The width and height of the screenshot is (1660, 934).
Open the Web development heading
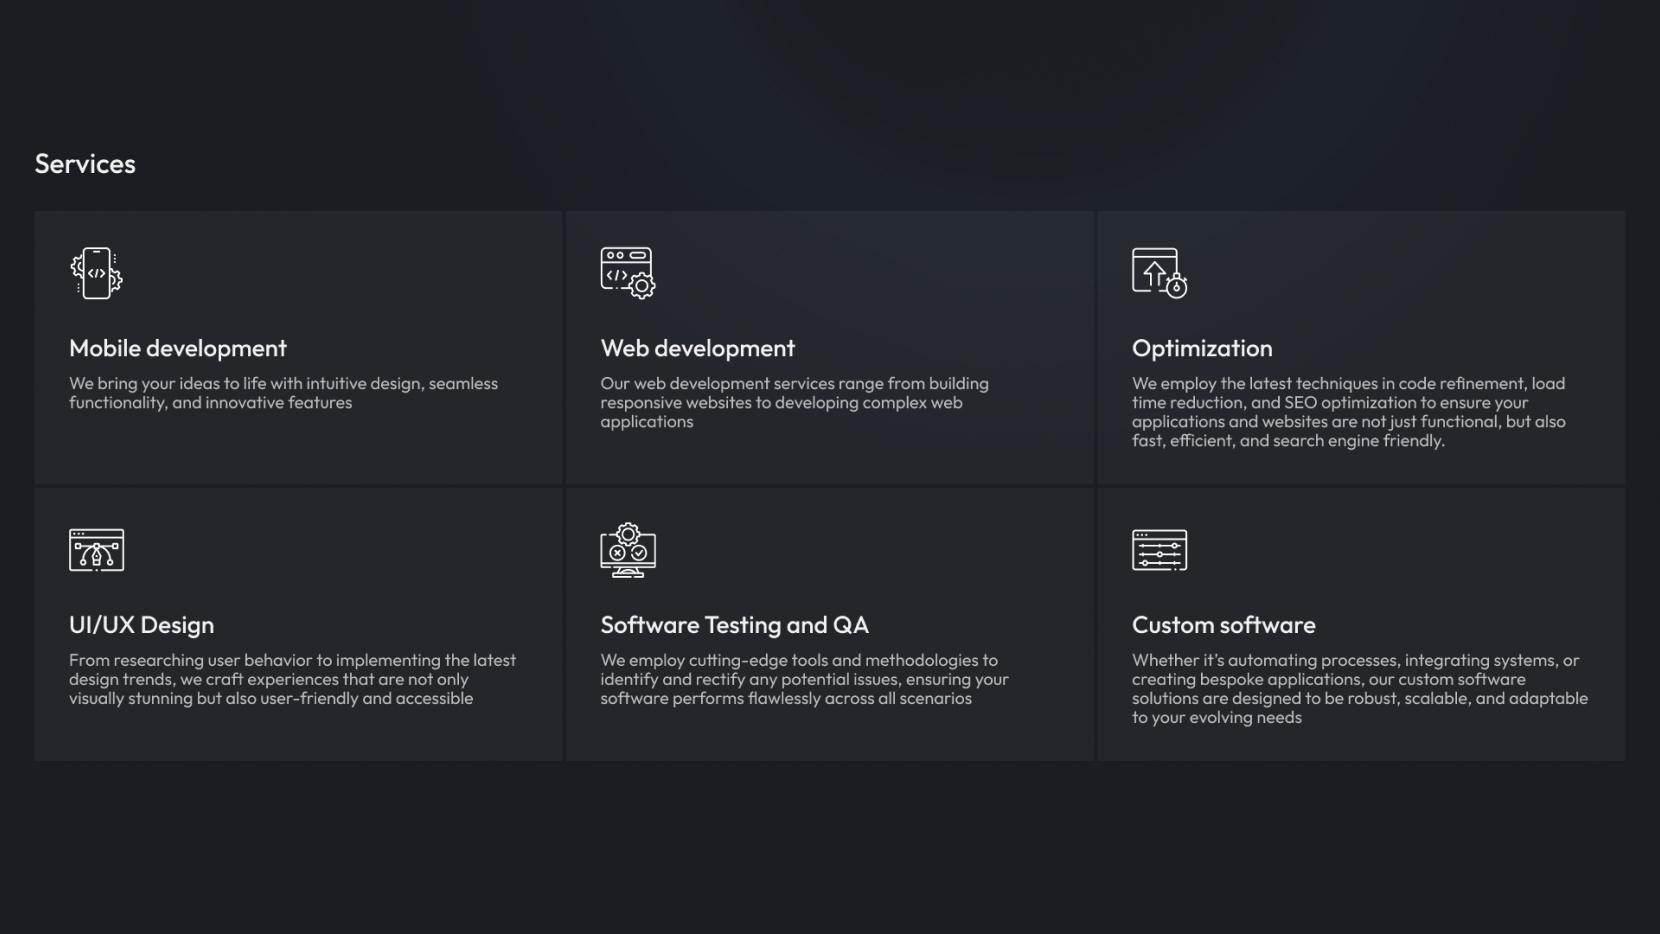697,348
